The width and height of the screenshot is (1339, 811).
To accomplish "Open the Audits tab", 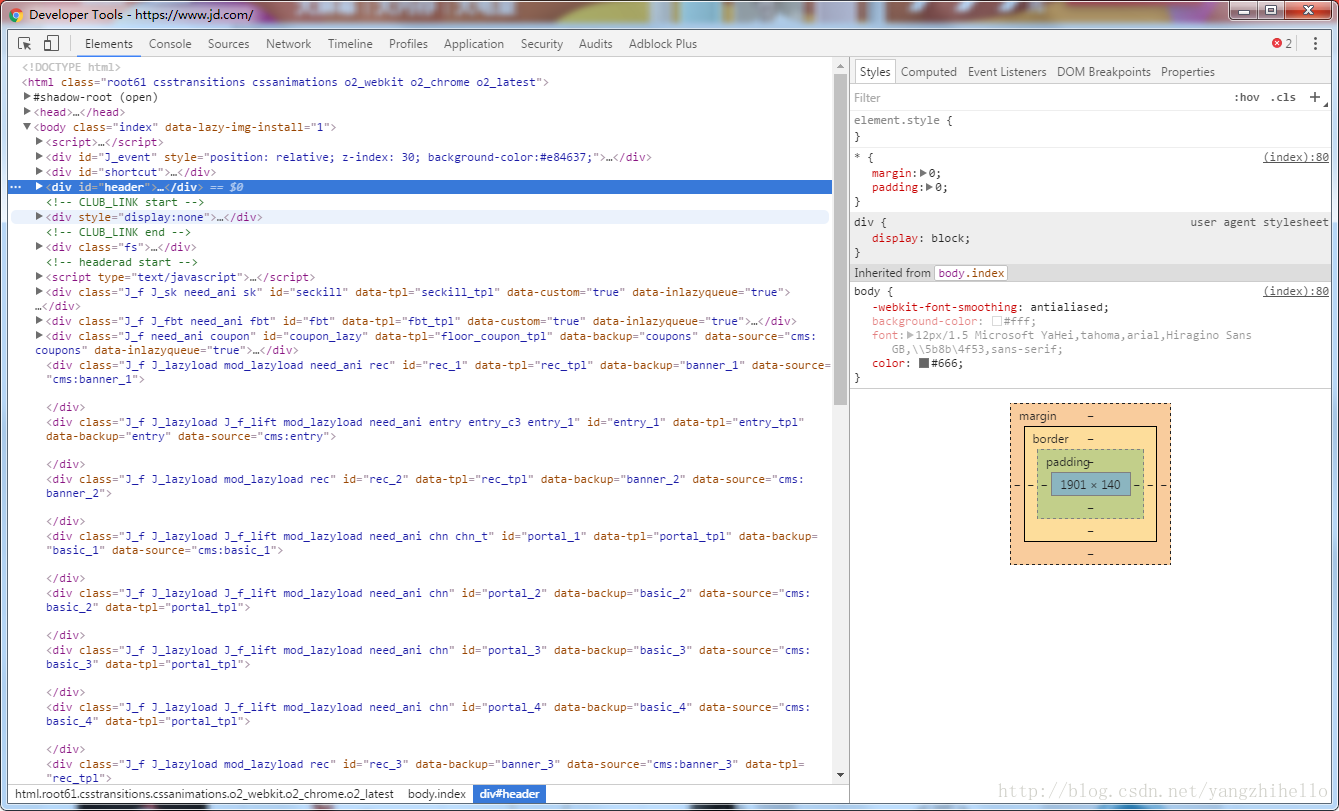I will click(596, 44).
